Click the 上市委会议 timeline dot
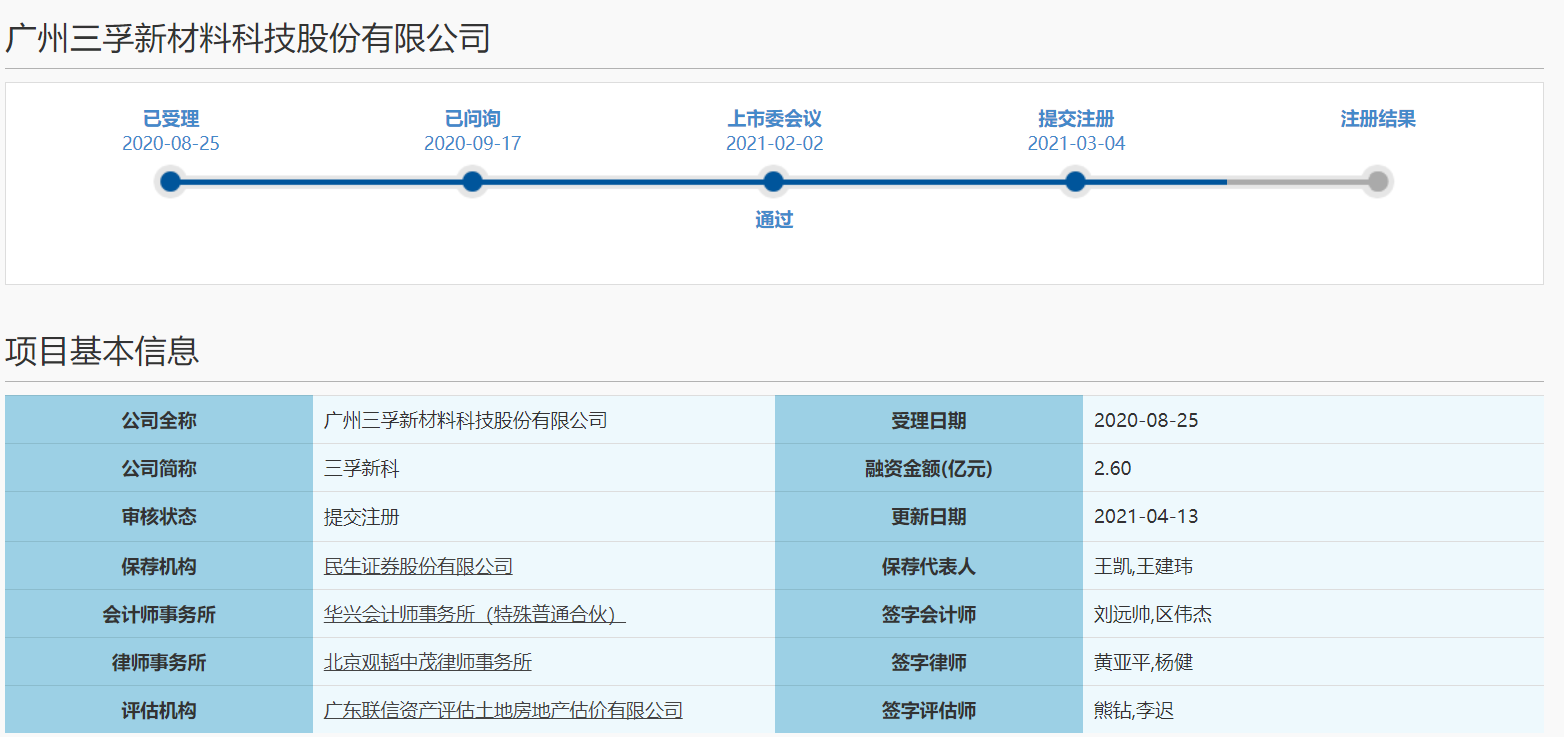The height and width of the screenshot is (737, 1564). 773,182
